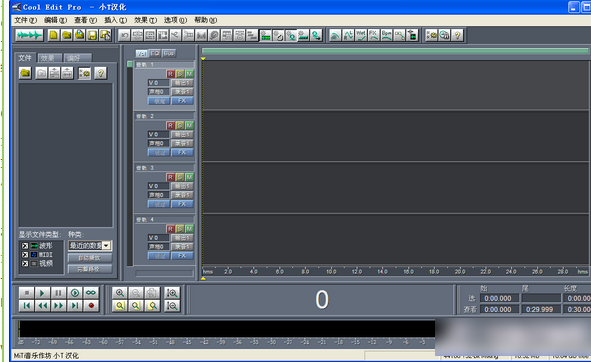Click the save floppy disk toolbar icon
The image size is (591, 362).
92,35
